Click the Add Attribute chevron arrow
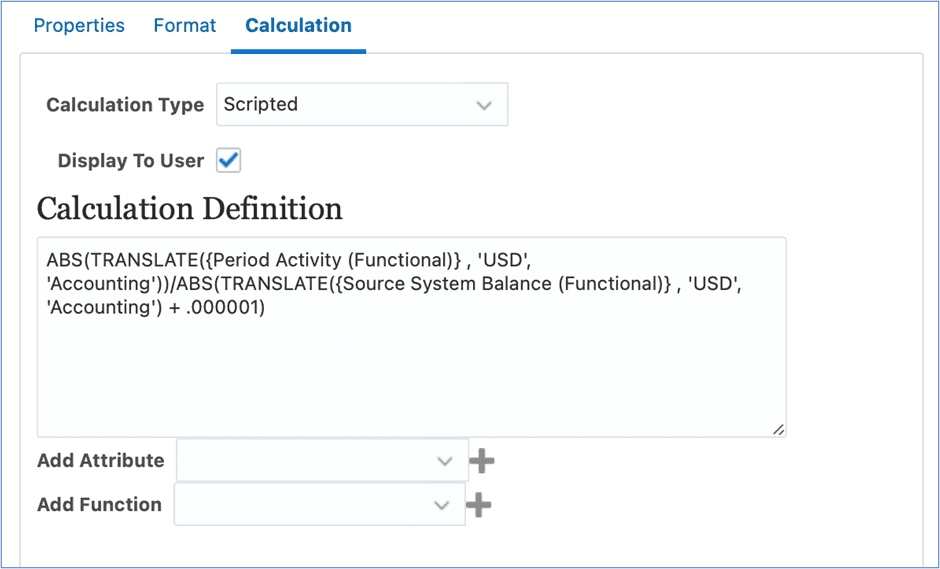This screenshot has height=569, width=940. pos(444,461)
